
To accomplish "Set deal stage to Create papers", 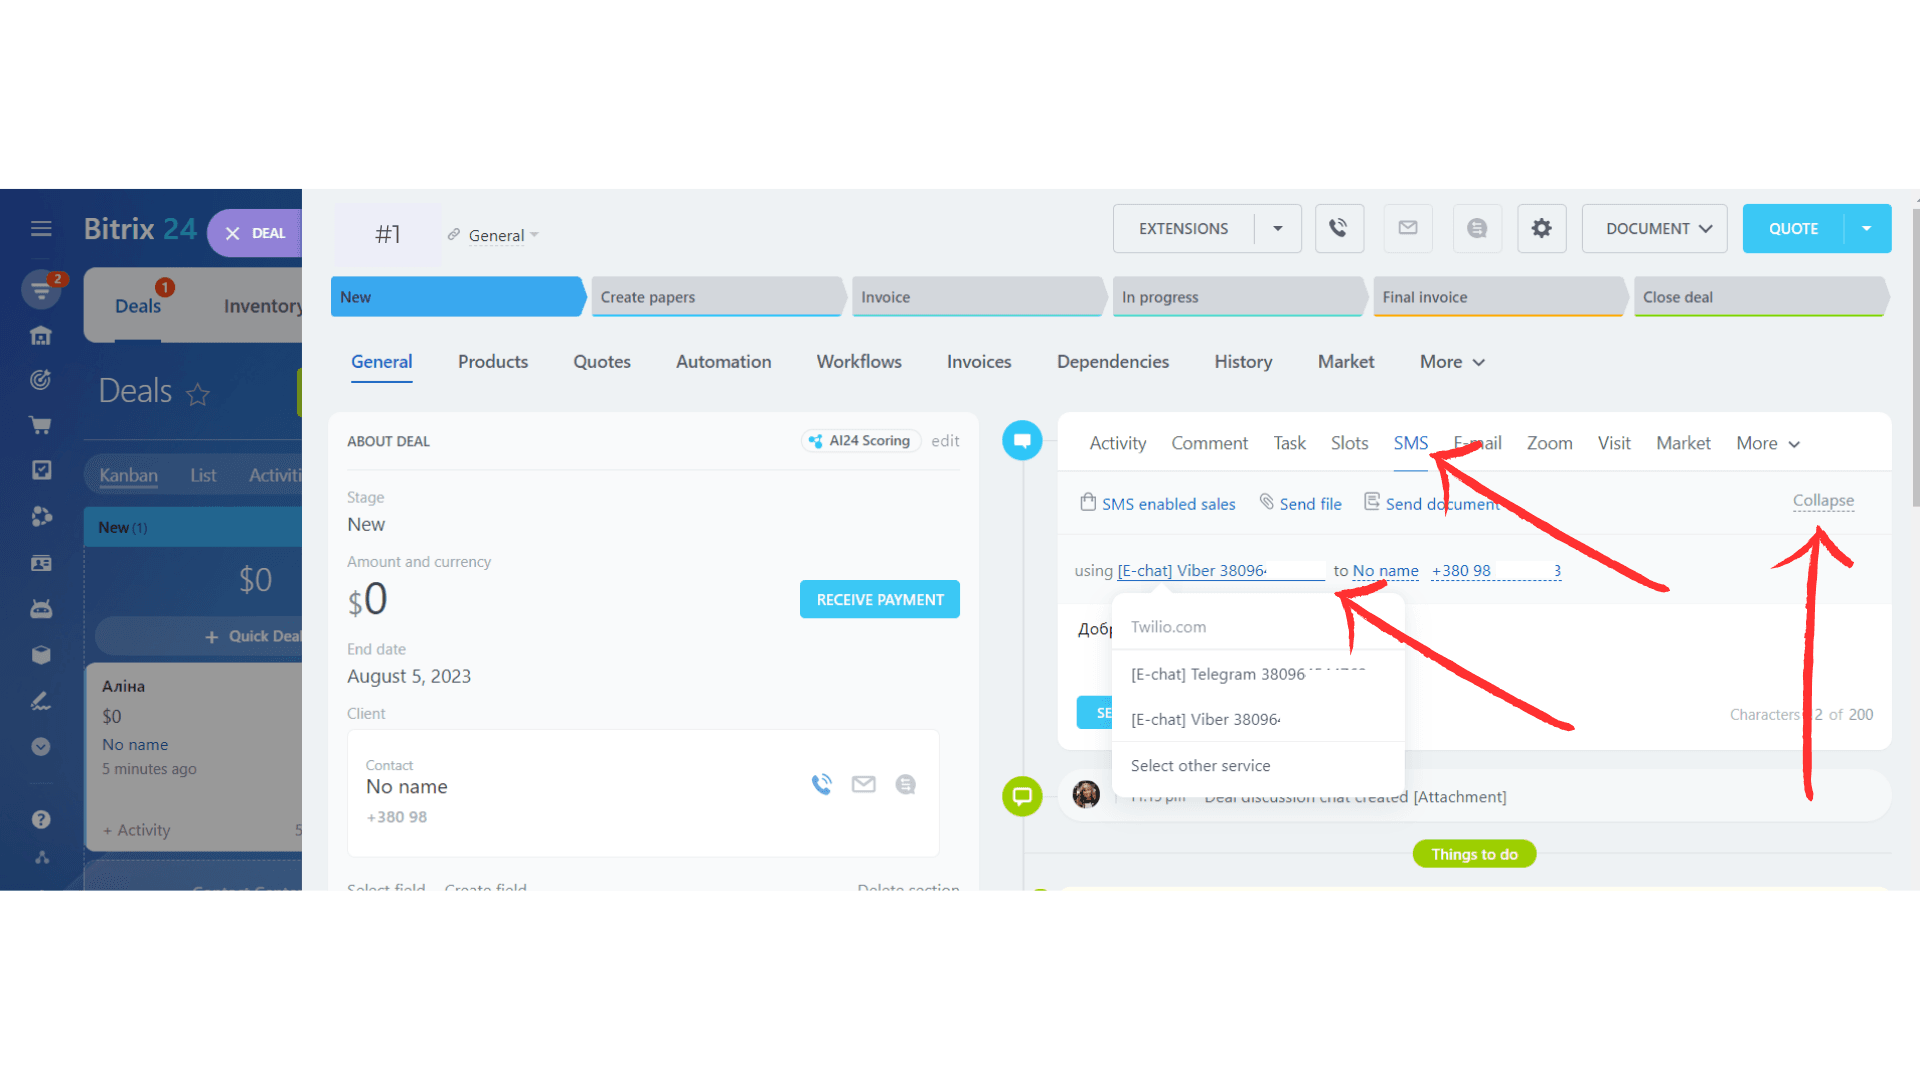I will (x=718, y=297).
